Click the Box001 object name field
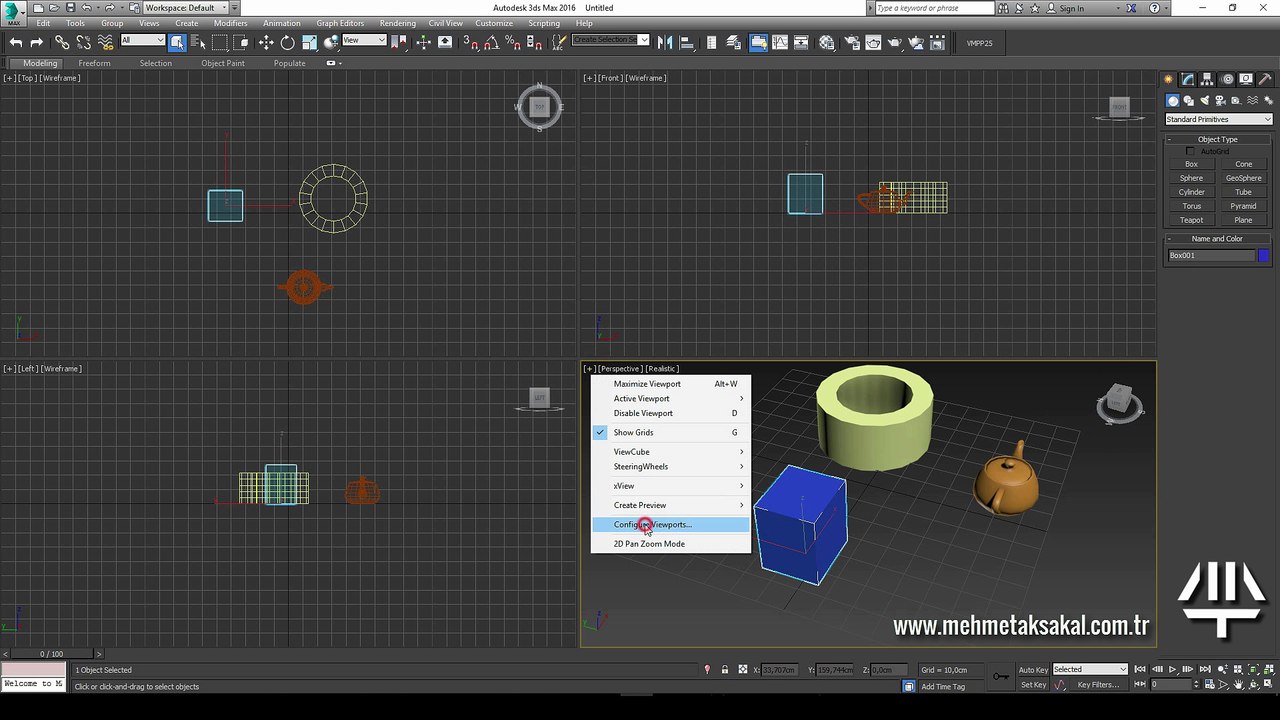Image resolution: width=1280 pixels, height=720 pixels. tap(1211, 255)
